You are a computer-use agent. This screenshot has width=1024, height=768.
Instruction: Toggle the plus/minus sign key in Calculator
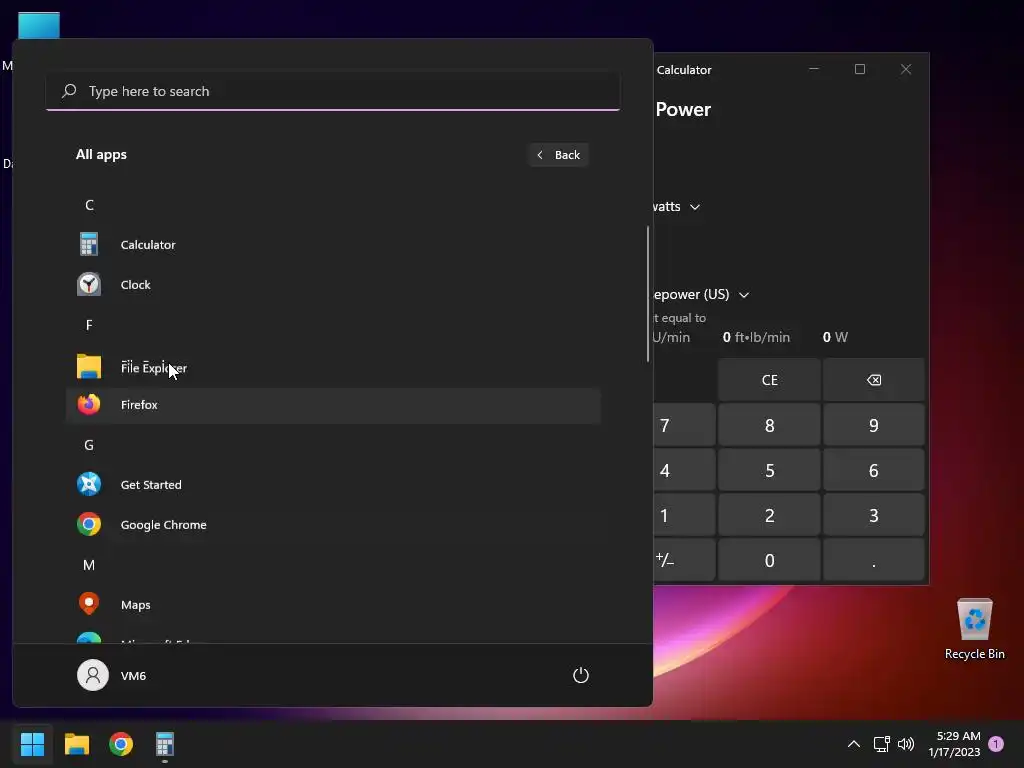(x=684, y=560)
